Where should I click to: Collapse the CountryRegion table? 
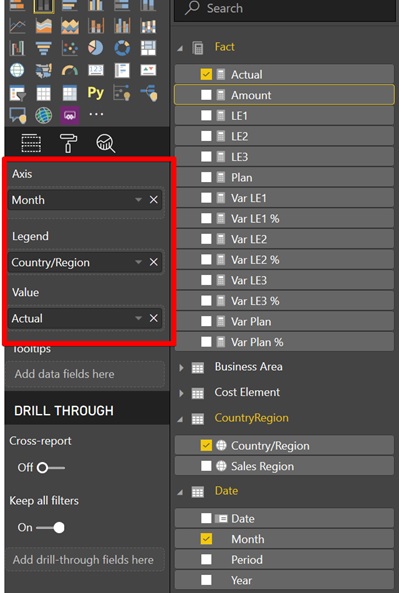click(180, 419)
